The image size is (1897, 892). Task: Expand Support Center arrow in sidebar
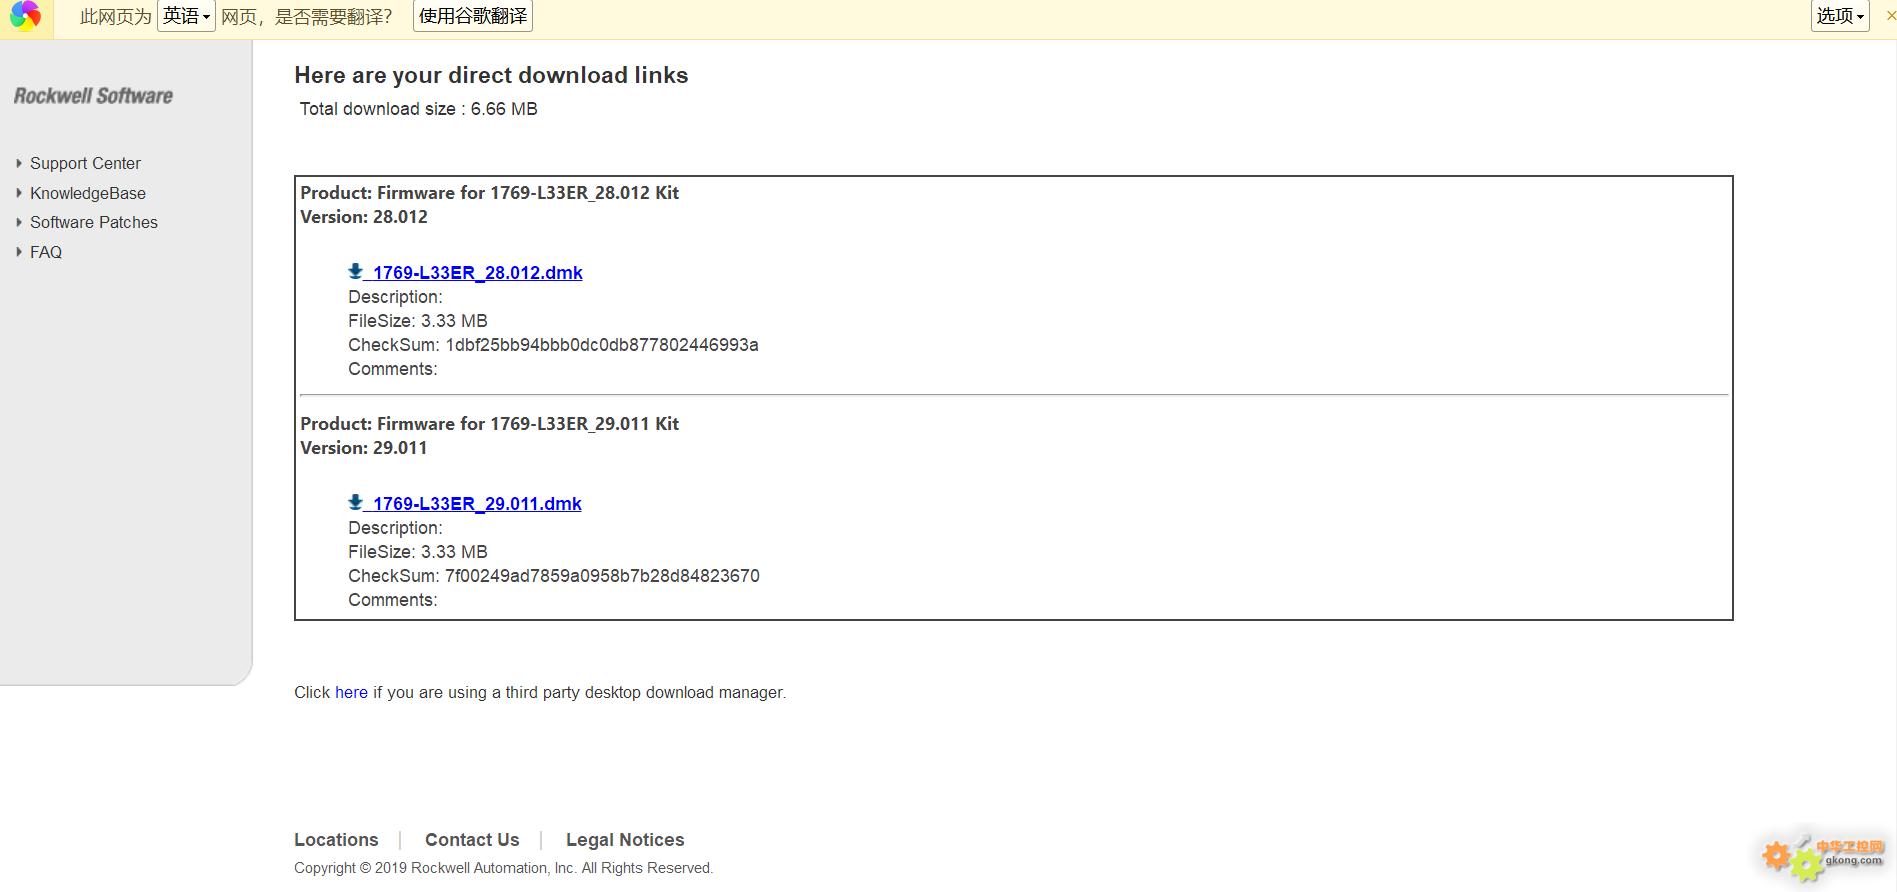click(19, 163)
